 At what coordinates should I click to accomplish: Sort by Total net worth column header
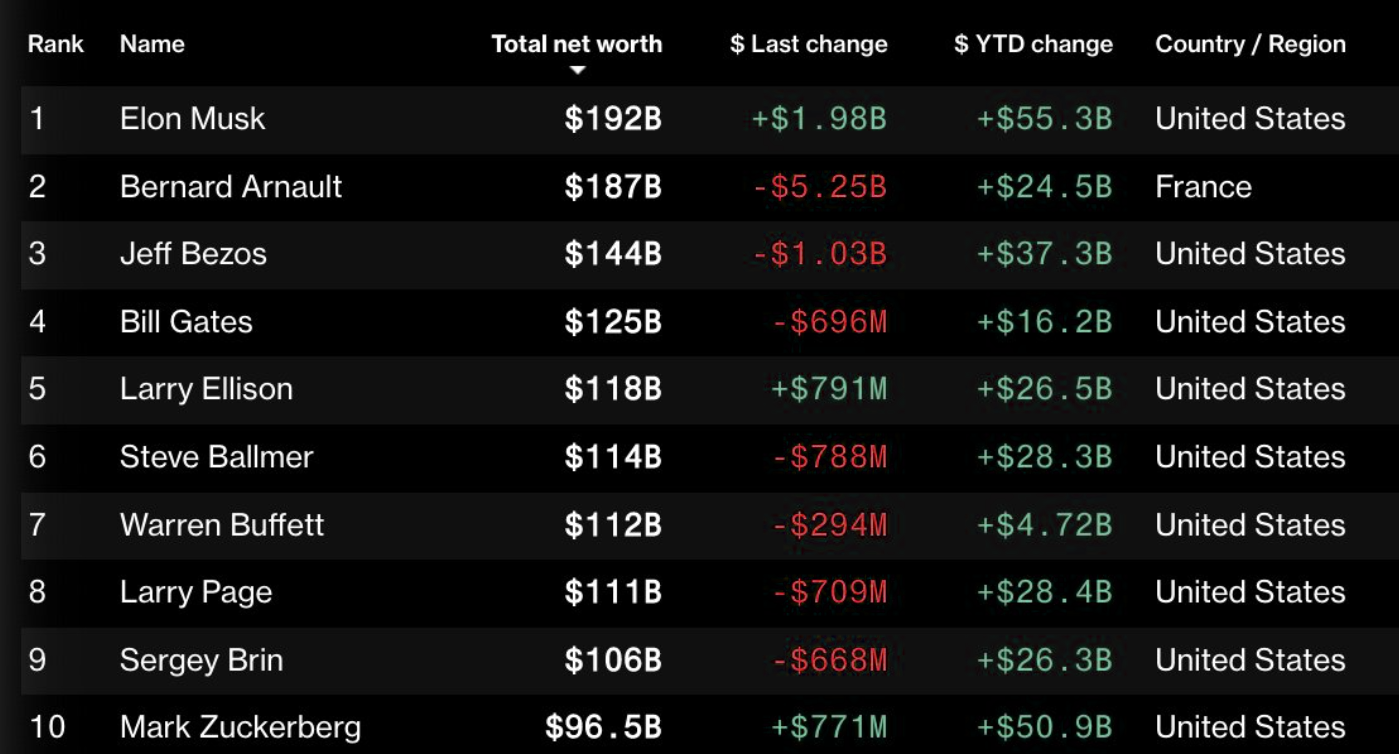[x=576, y=44]
